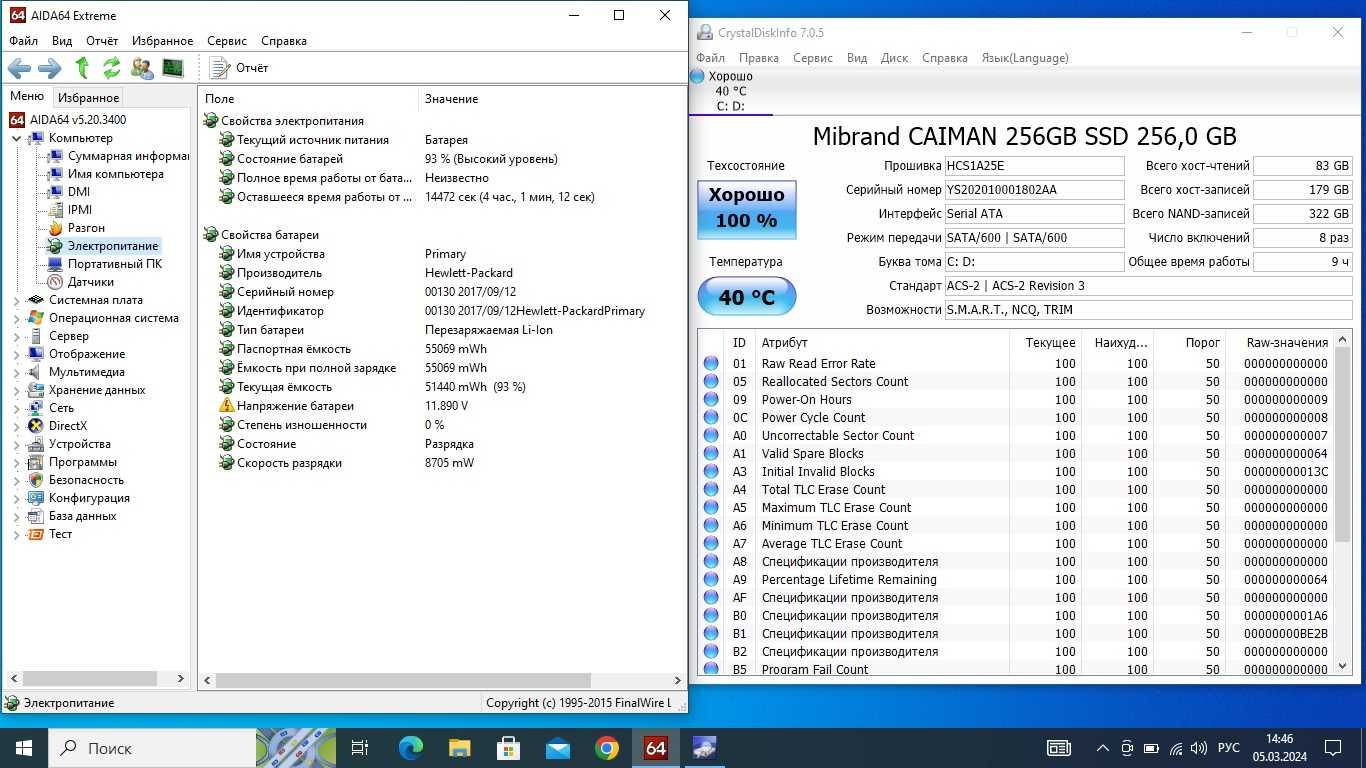1366x768 pixels.
Task: Click the AIDA64 Back arrow toolbar icon
Action: [x=19, y=68]
